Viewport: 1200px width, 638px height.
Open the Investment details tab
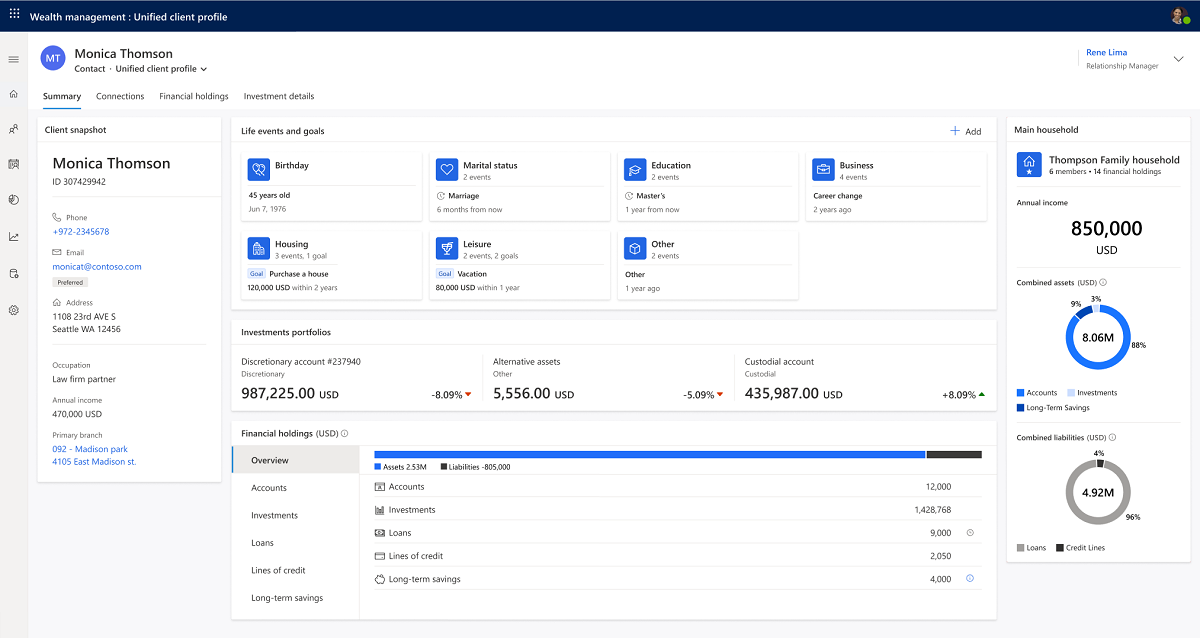[x=279, y=97]
